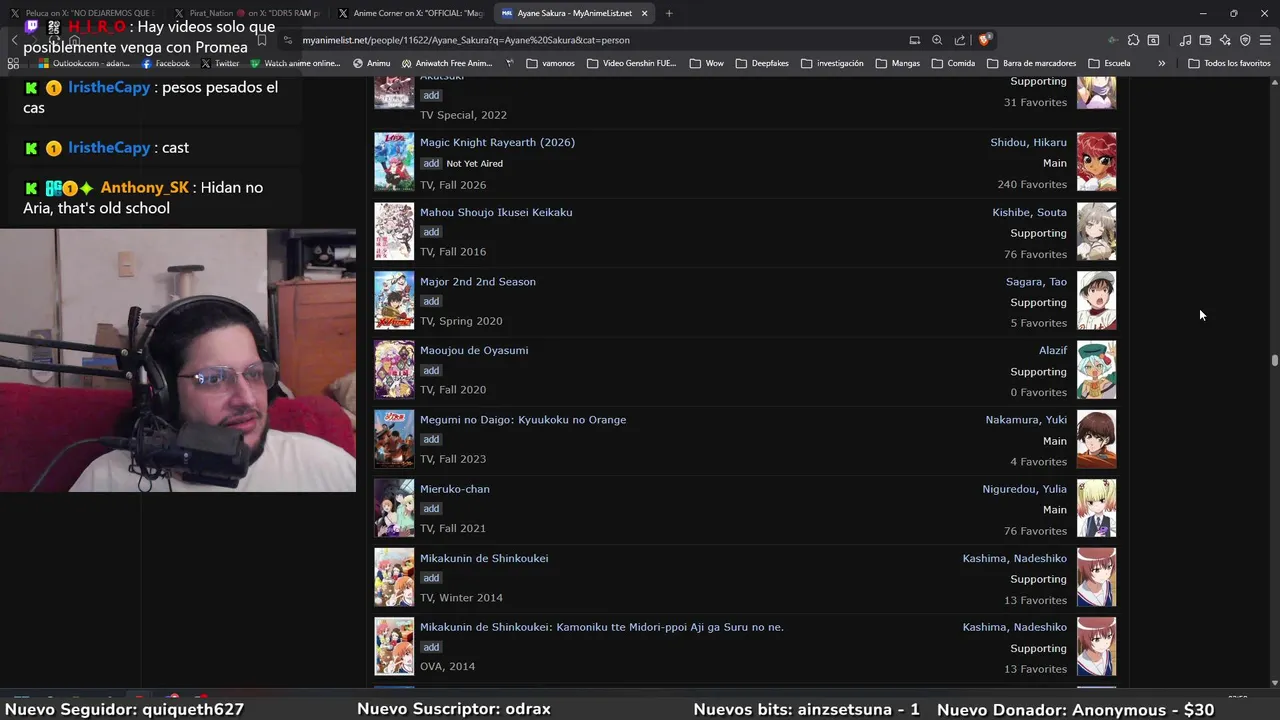The height and width of the screenshot is (720, 1280).
Task: Open the Video Genshin FUE bookmarks folder
Action: click(x=631, y=63)
